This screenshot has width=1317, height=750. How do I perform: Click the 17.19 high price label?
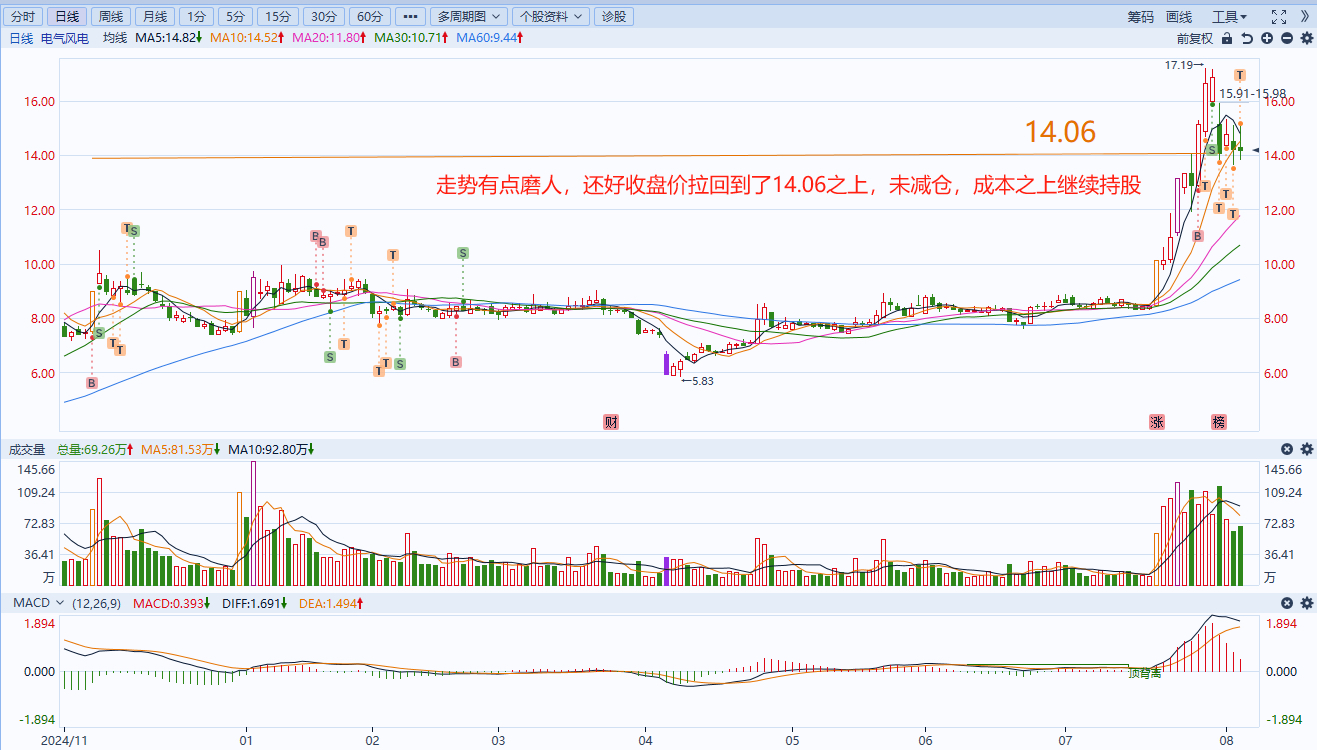pos(1184,65)
